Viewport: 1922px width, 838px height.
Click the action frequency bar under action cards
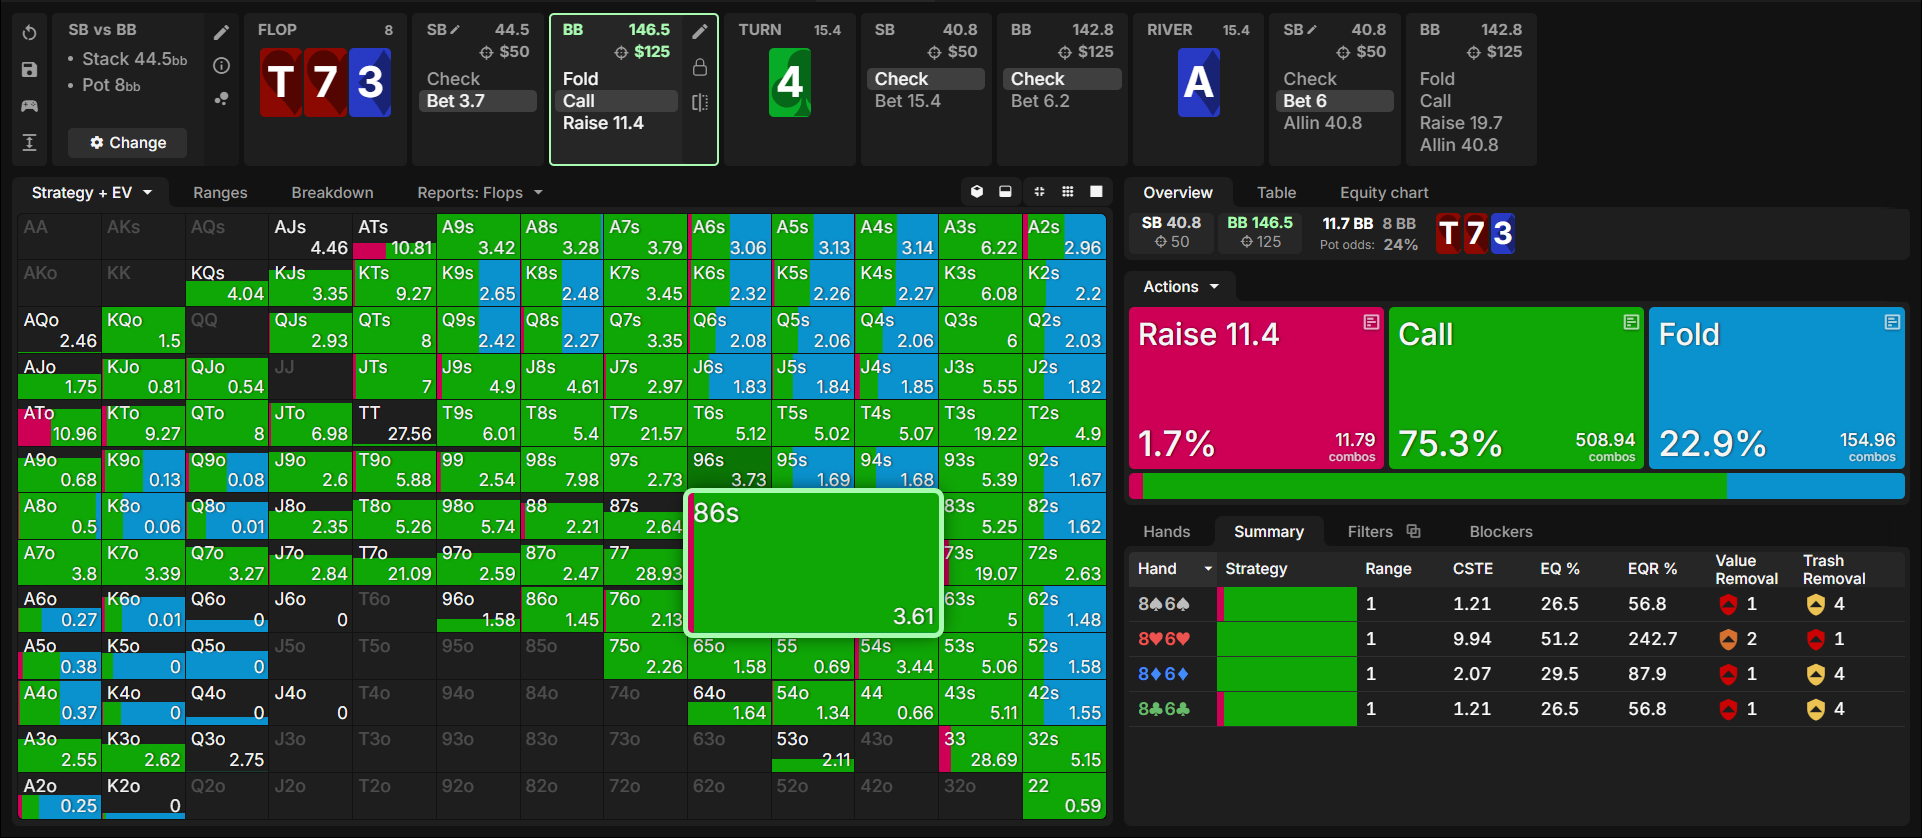(x=1516, y=486)
